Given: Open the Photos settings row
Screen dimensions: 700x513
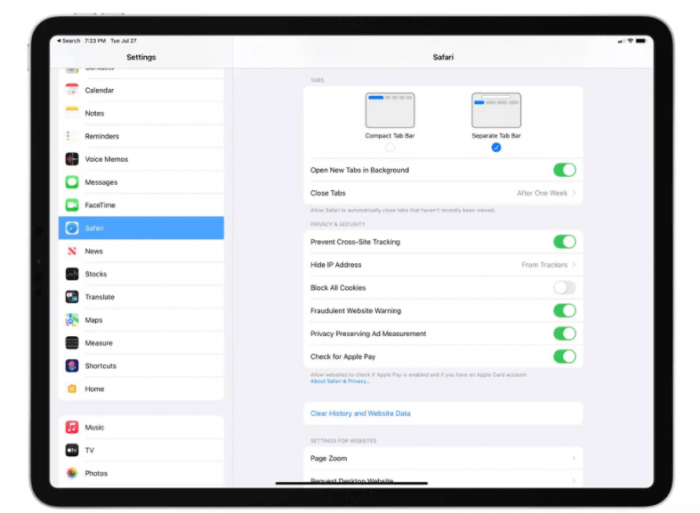Looking at the screenshot, I should 141,473.
